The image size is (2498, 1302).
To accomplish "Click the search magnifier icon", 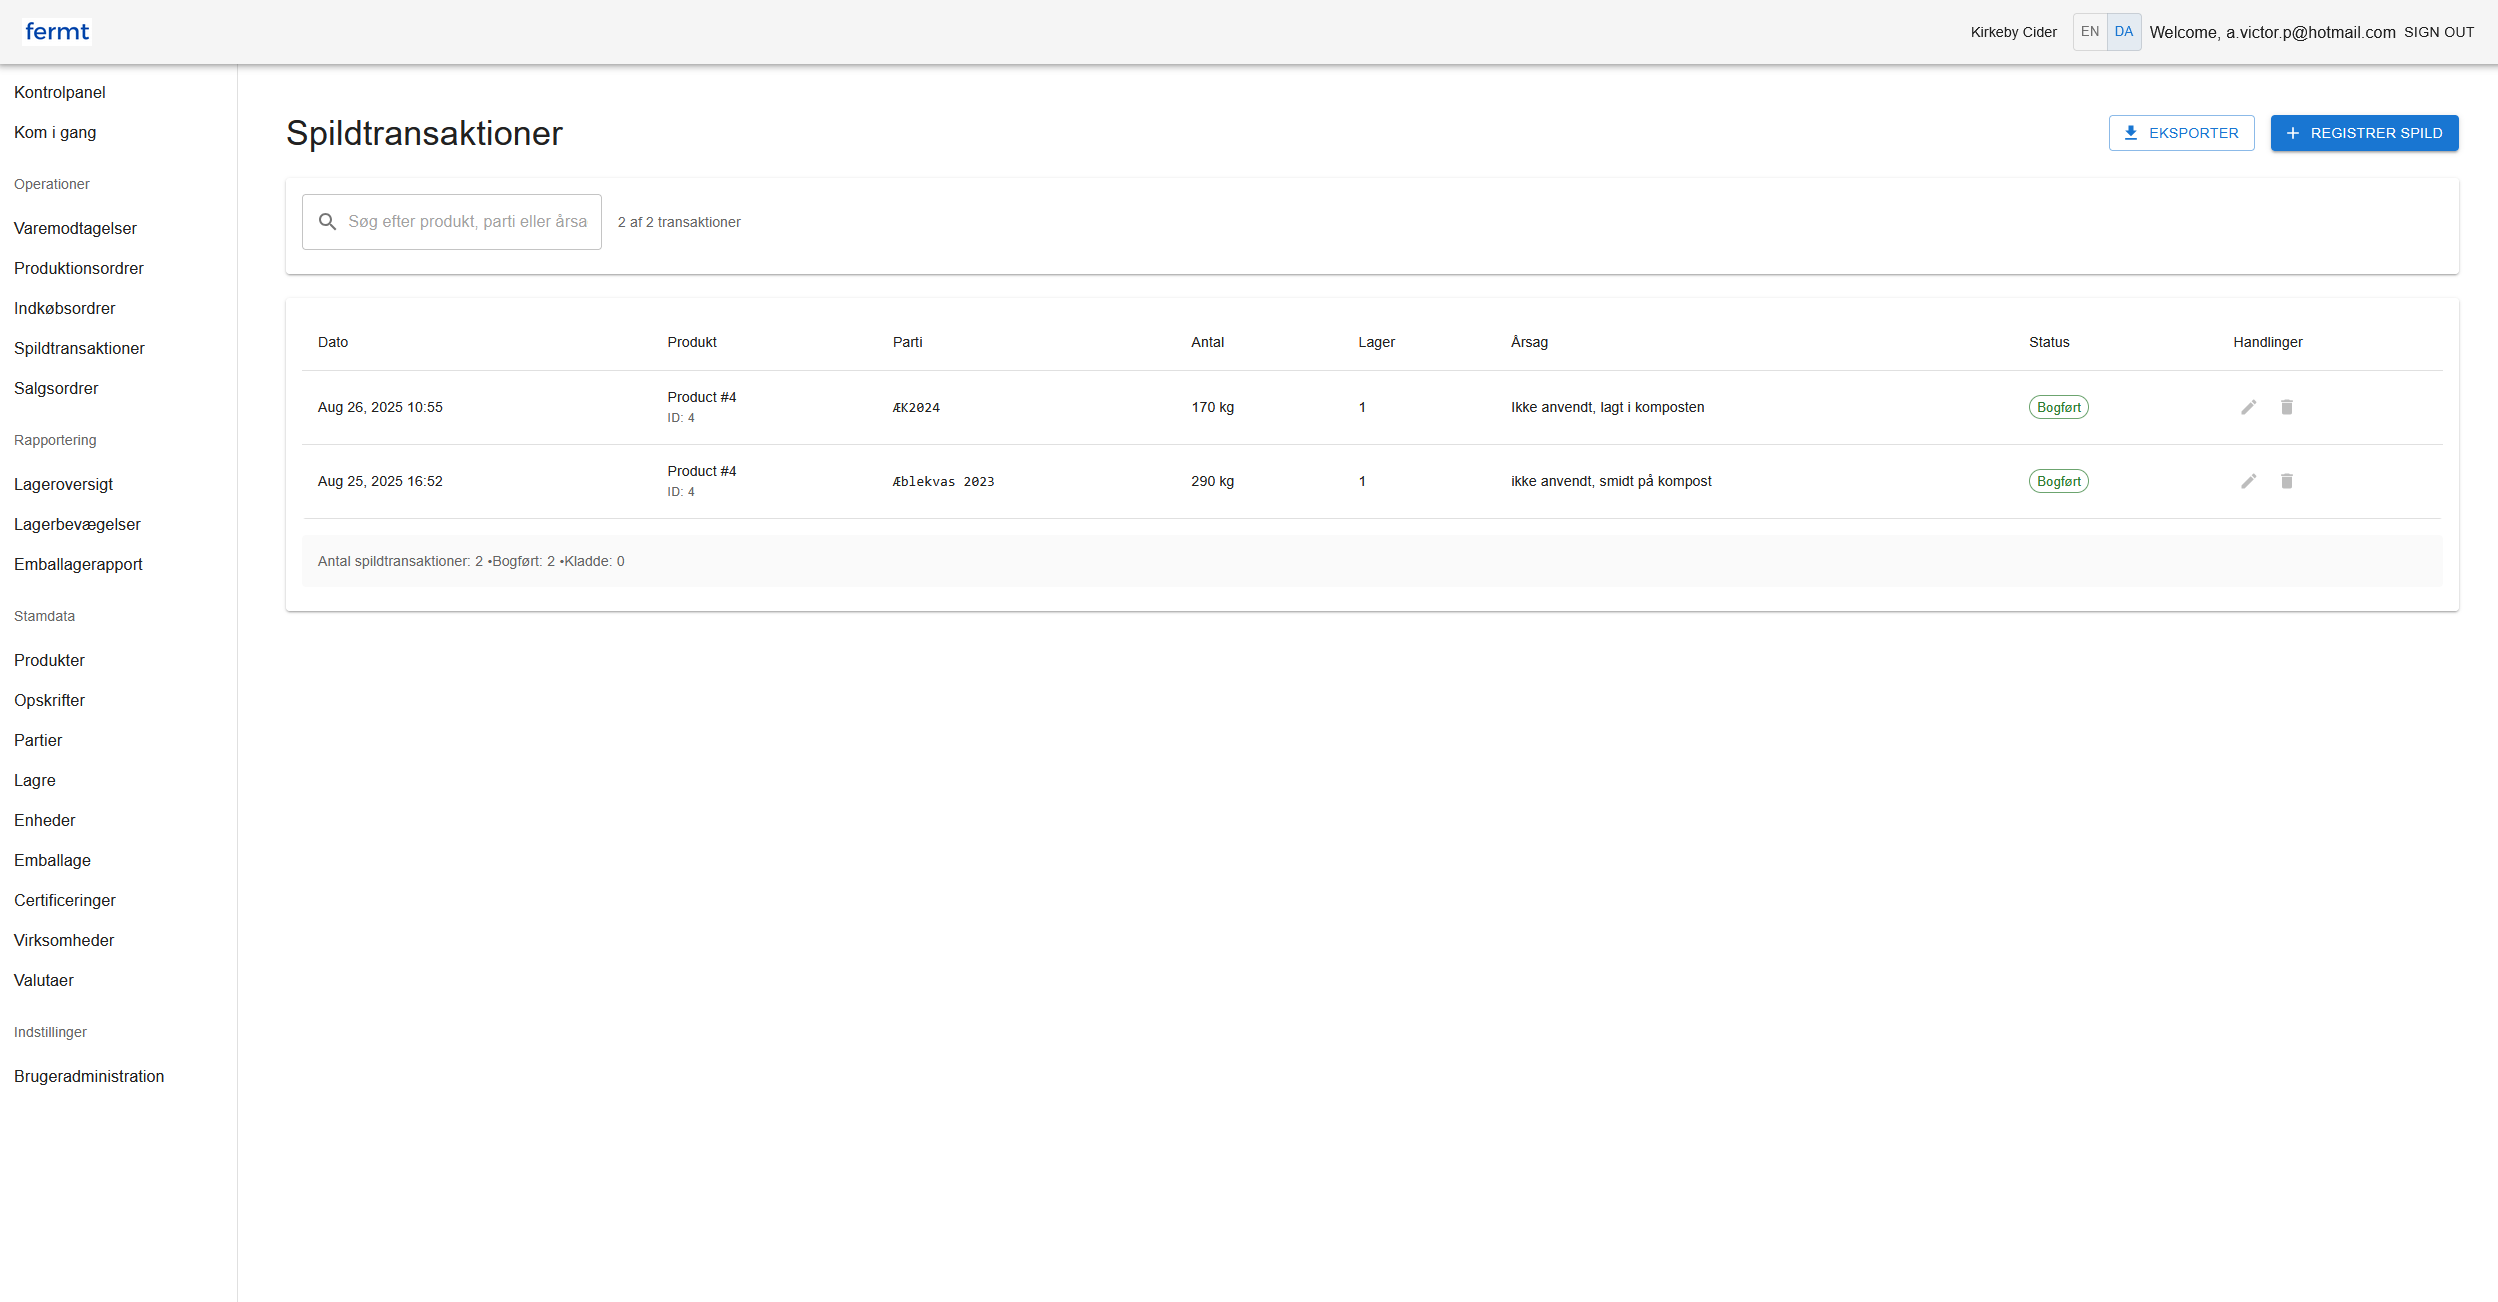I will [x=327, y=222].
